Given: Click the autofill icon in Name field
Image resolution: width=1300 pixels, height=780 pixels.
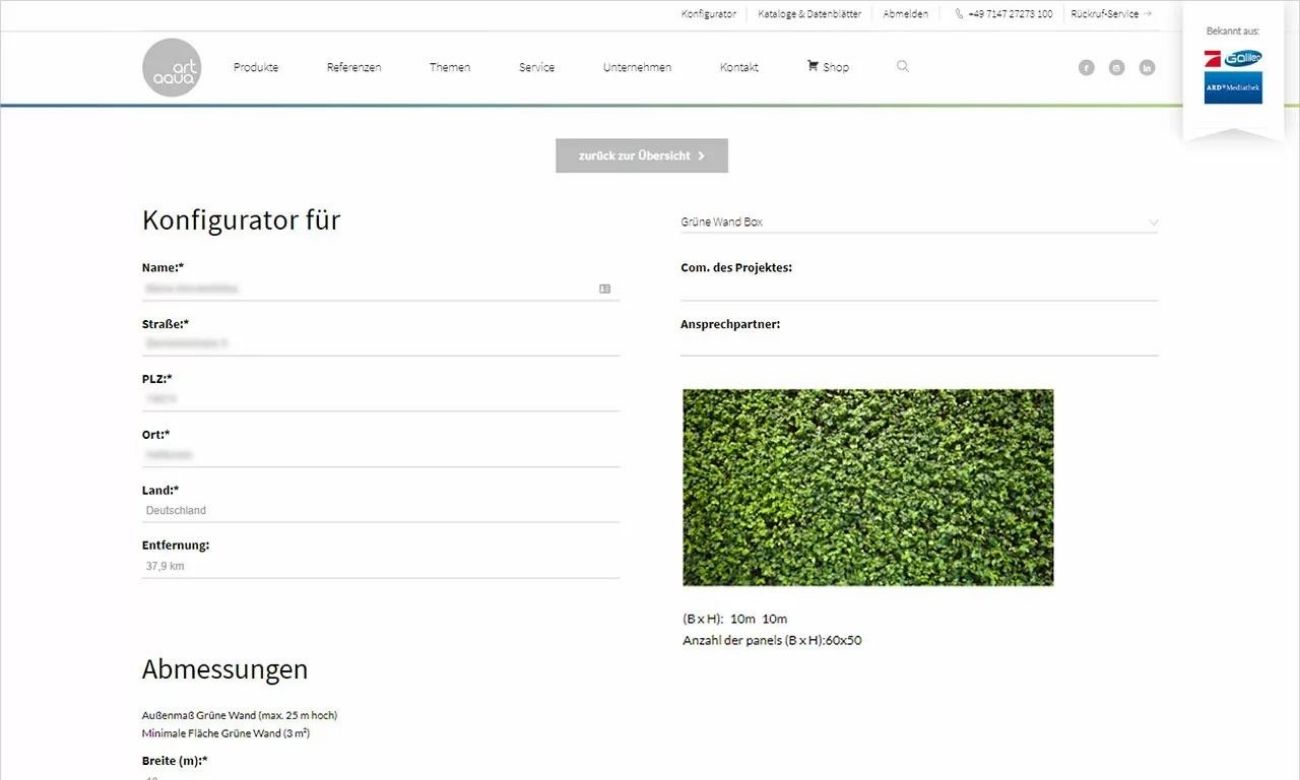Looking at the screenshot, I should pyautogui.click(x=605, y=288).
